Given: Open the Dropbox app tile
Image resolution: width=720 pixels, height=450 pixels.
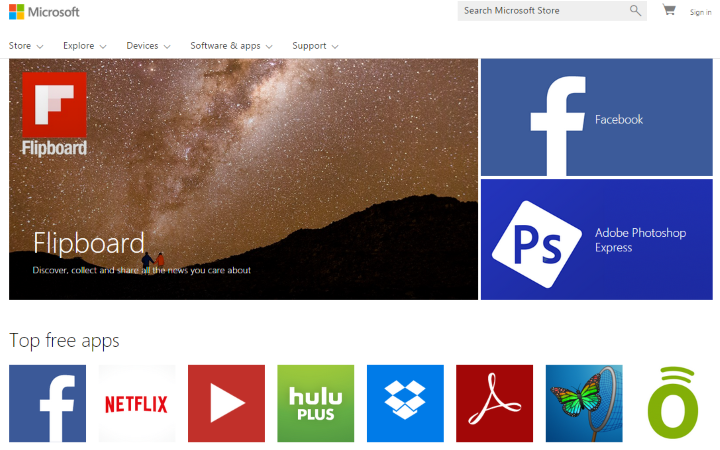Looking at the screenshot, I should click(405, 403).
